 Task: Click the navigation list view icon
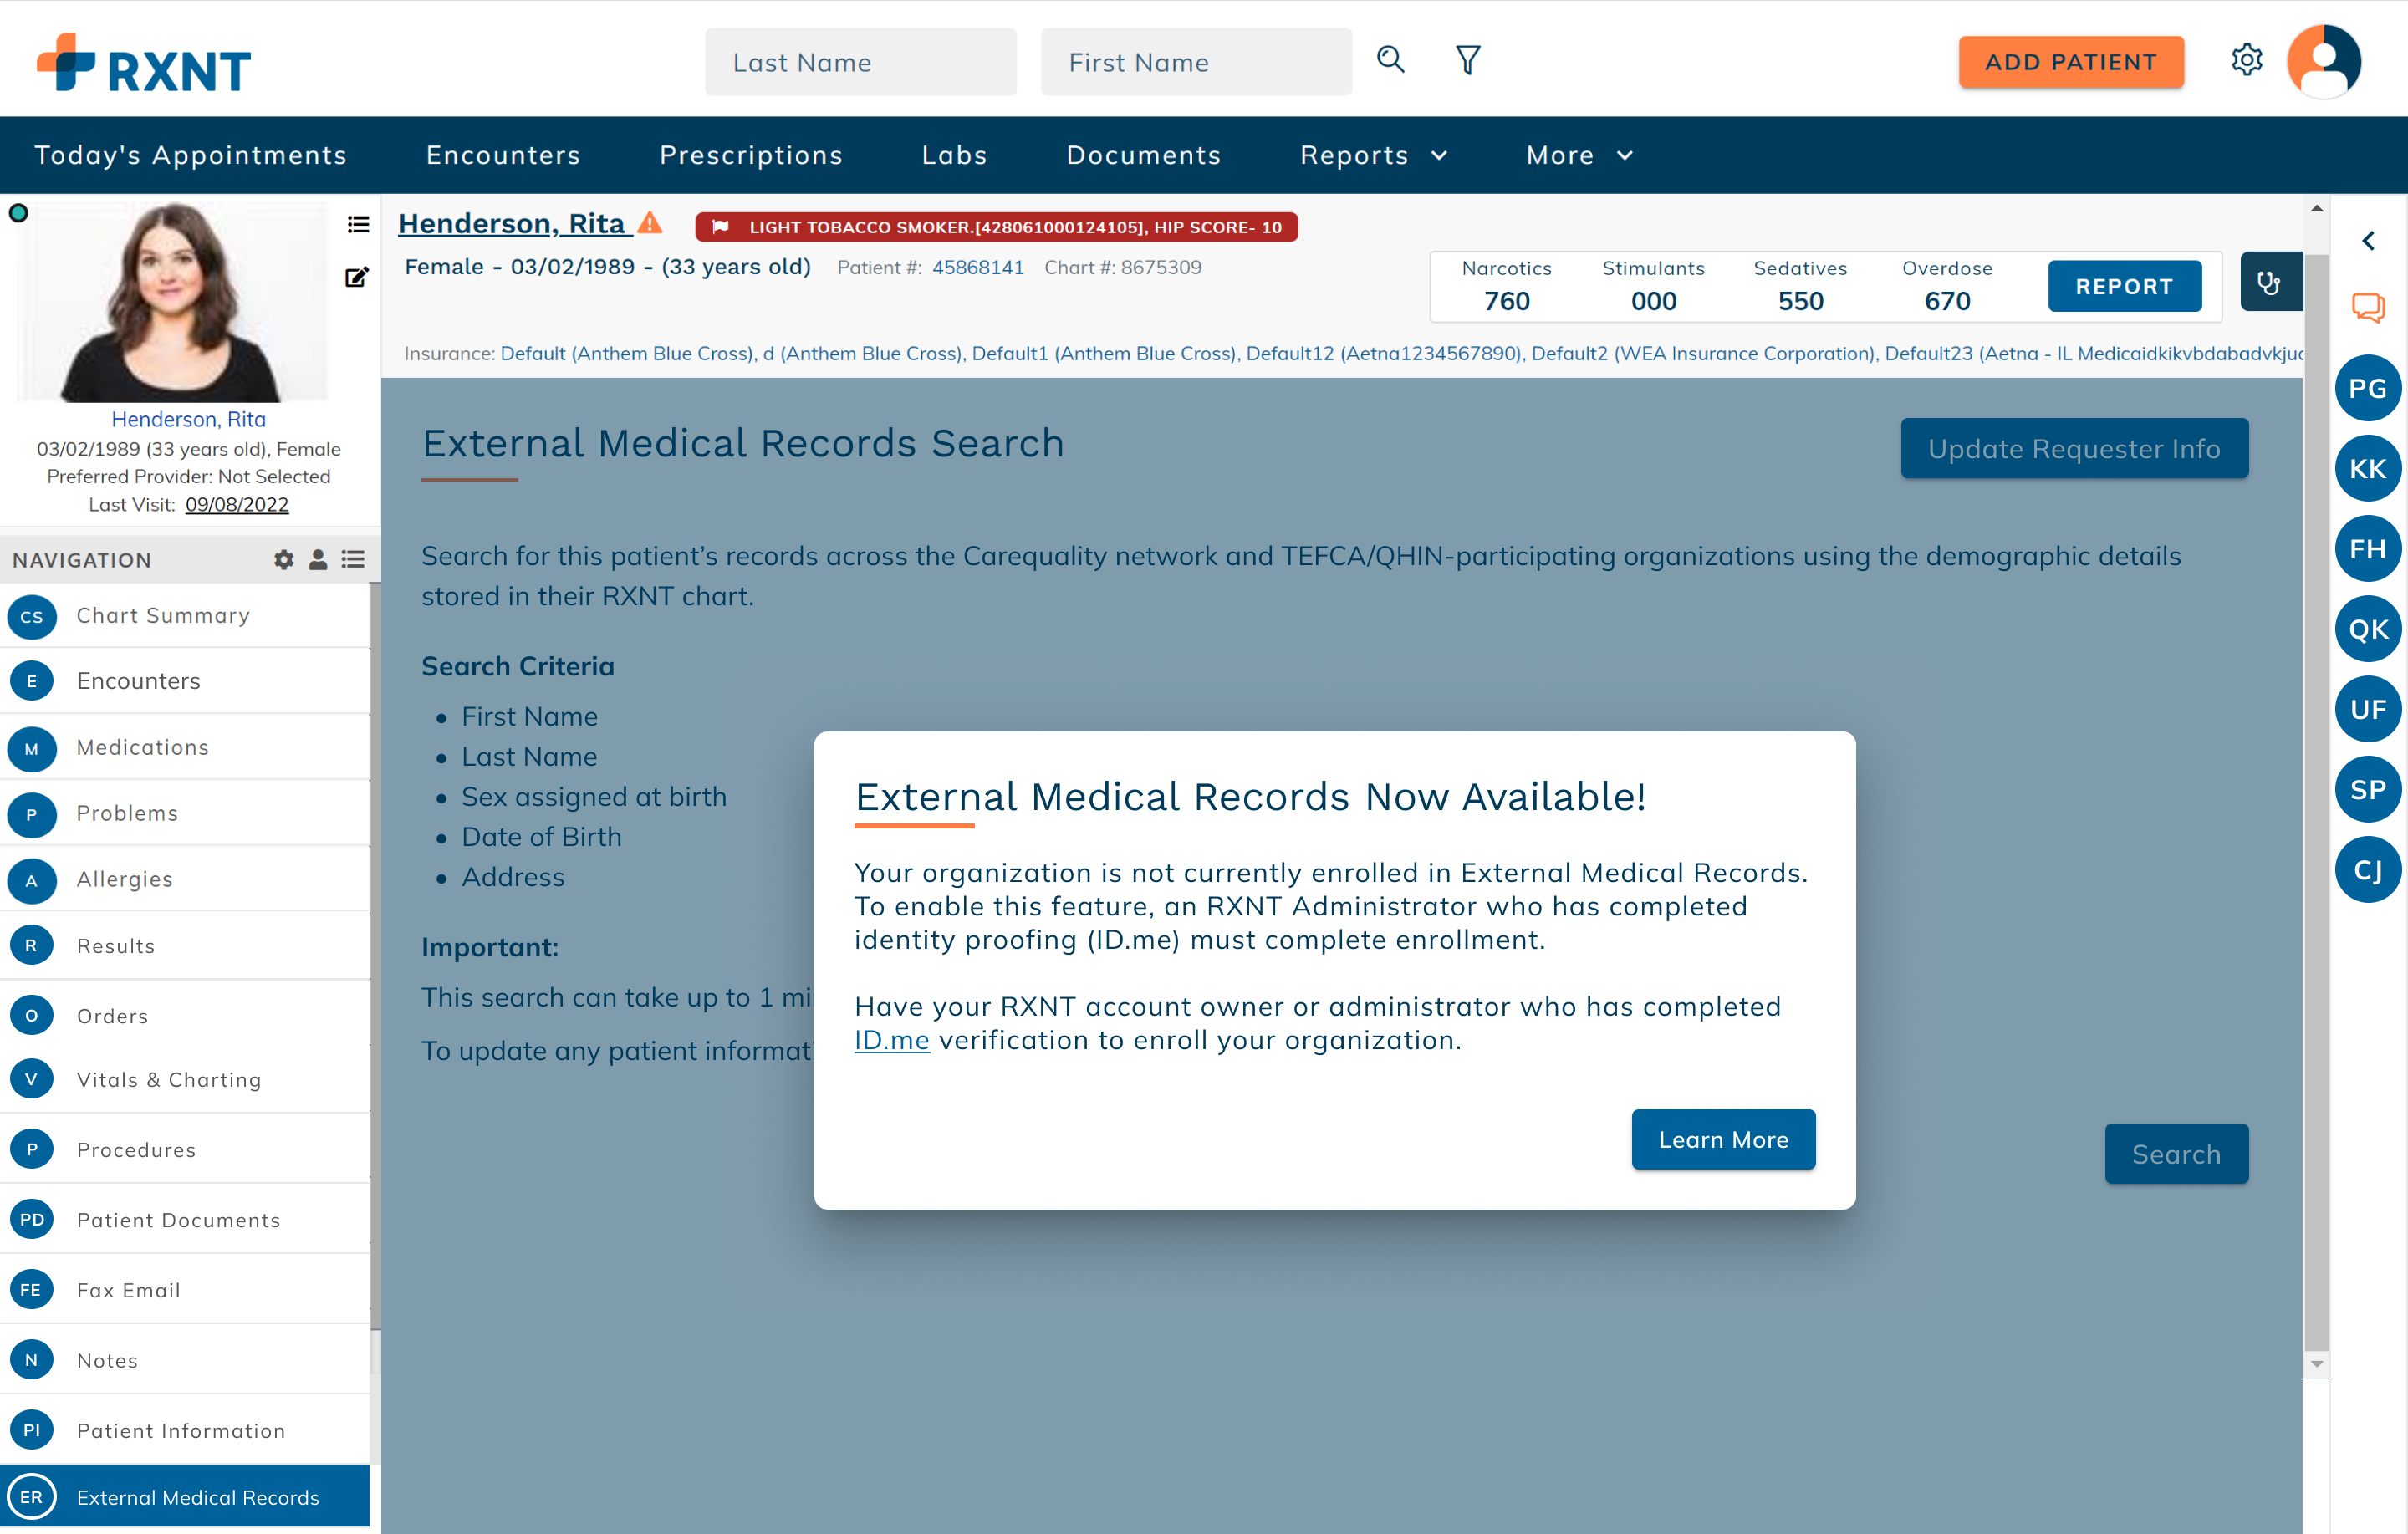[353, 560]
